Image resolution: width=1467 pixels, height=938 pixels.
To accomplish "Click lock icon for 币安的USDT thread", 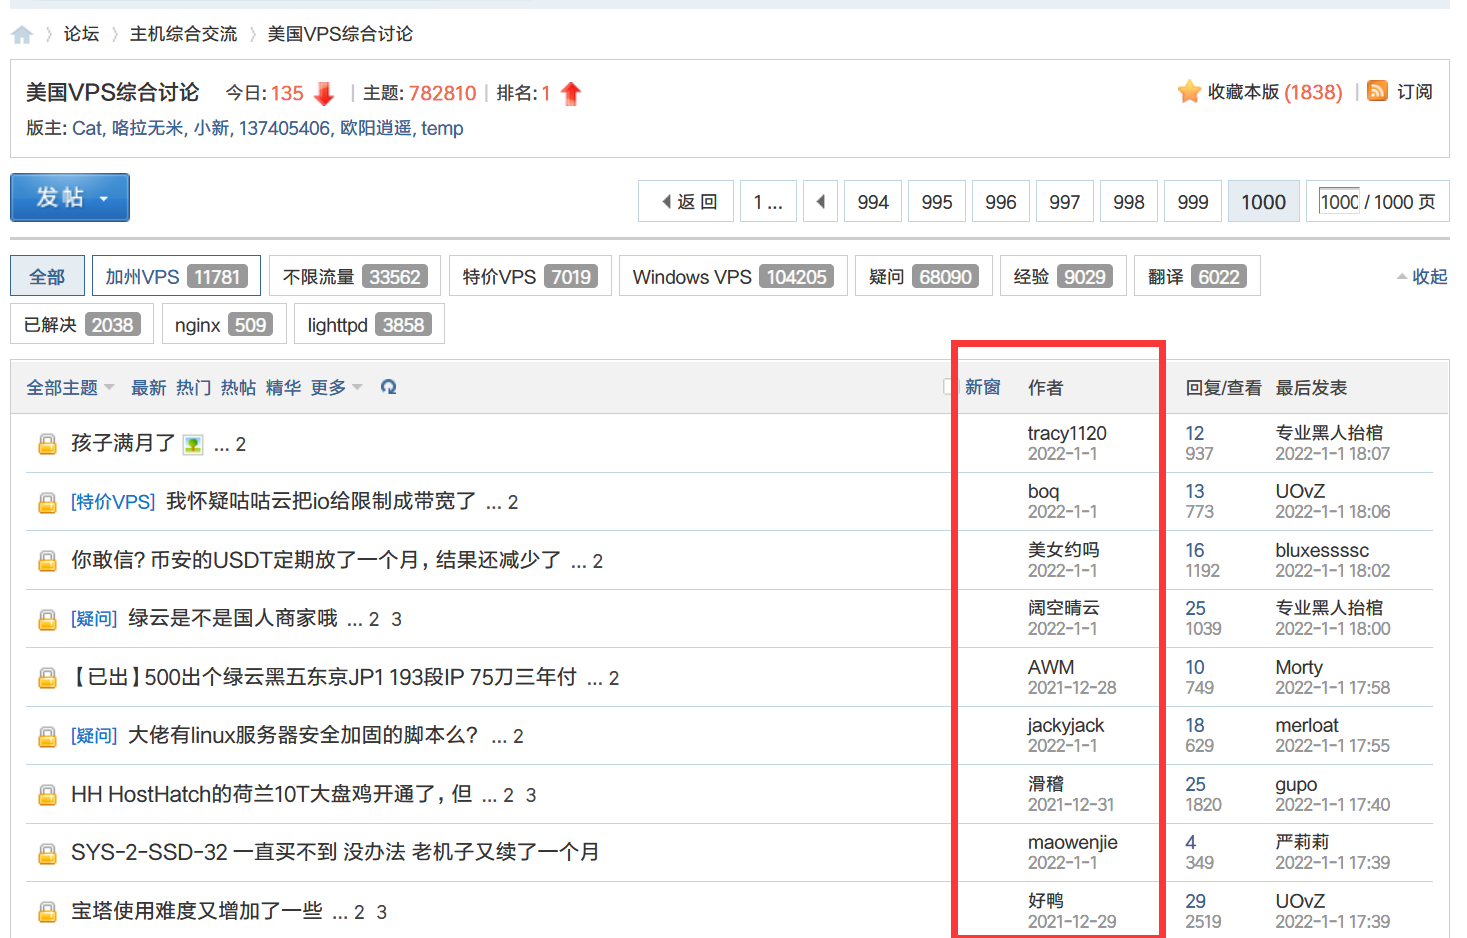I will coord(47,561).
